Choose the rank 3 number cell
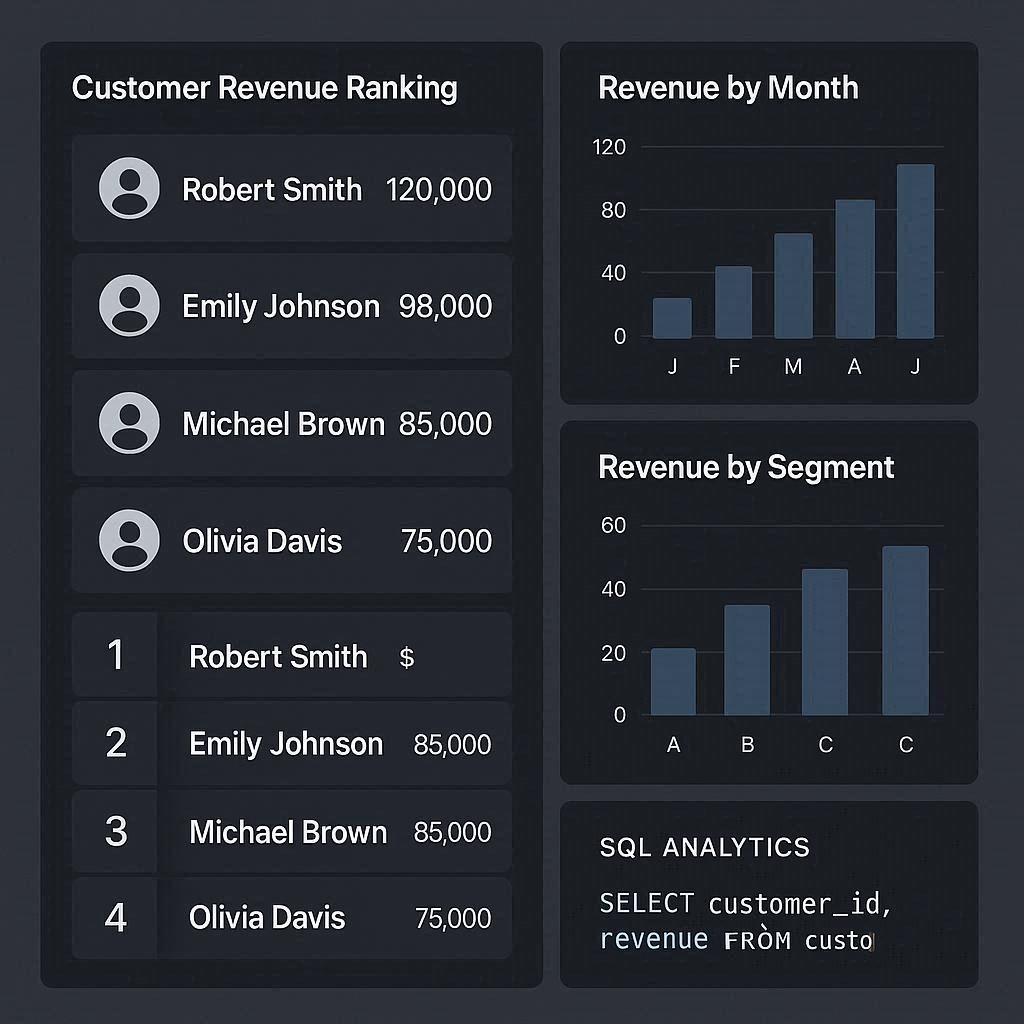This screenshot has height=1024, width=1024. click(x=116, y=831)
